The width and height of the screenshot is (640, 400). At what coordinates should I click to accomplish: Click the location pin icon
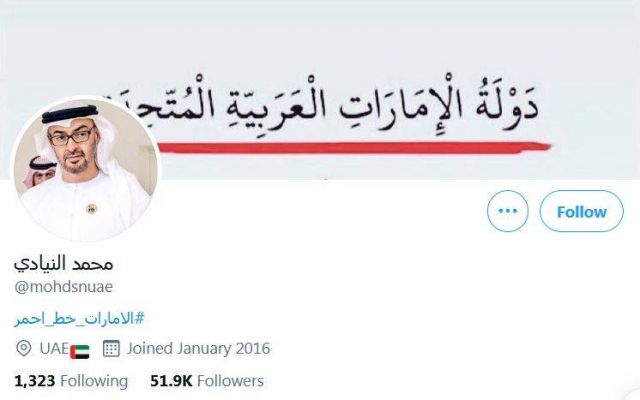[x=23, y=349]
